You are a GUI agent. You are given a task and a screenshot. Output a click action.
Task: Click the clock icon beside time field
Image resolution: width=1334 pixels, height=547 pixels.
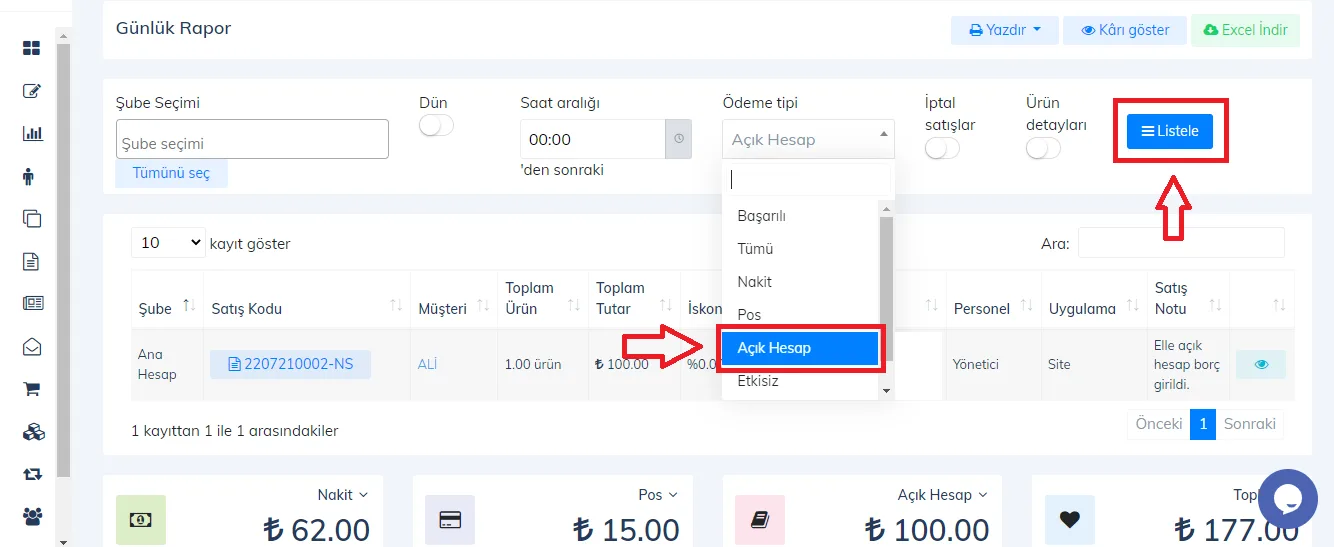point(679,139)
